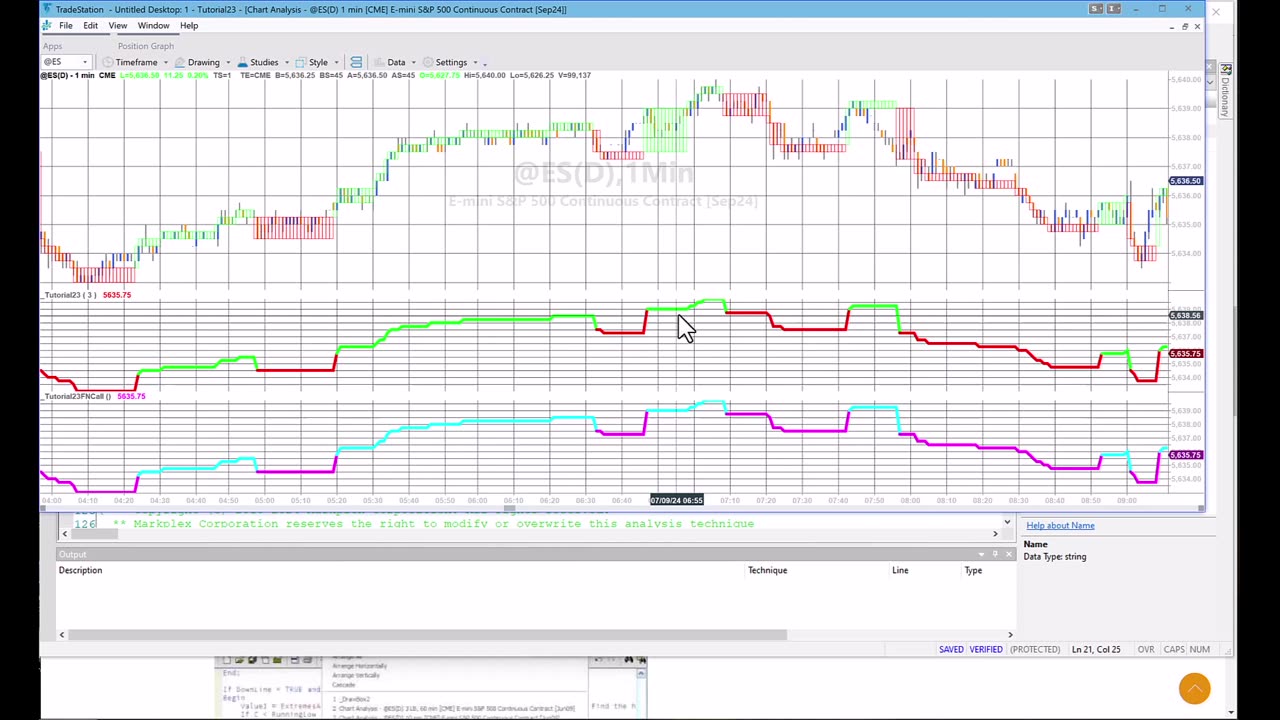Click the SAVED status indicator

coord(951,650)
